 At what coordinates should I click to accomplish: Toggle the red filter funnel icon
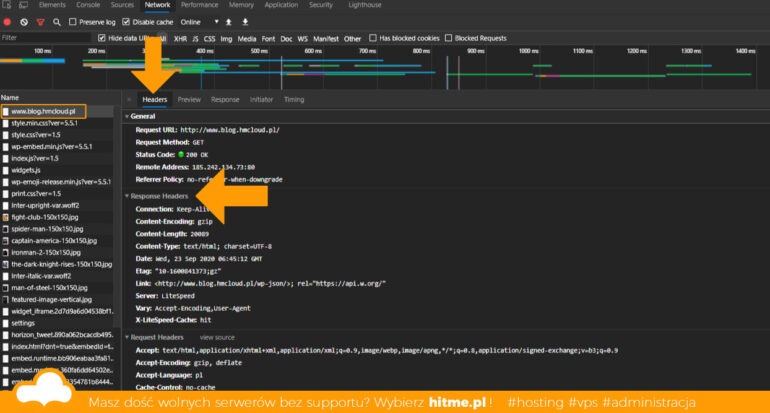point(40,22)
